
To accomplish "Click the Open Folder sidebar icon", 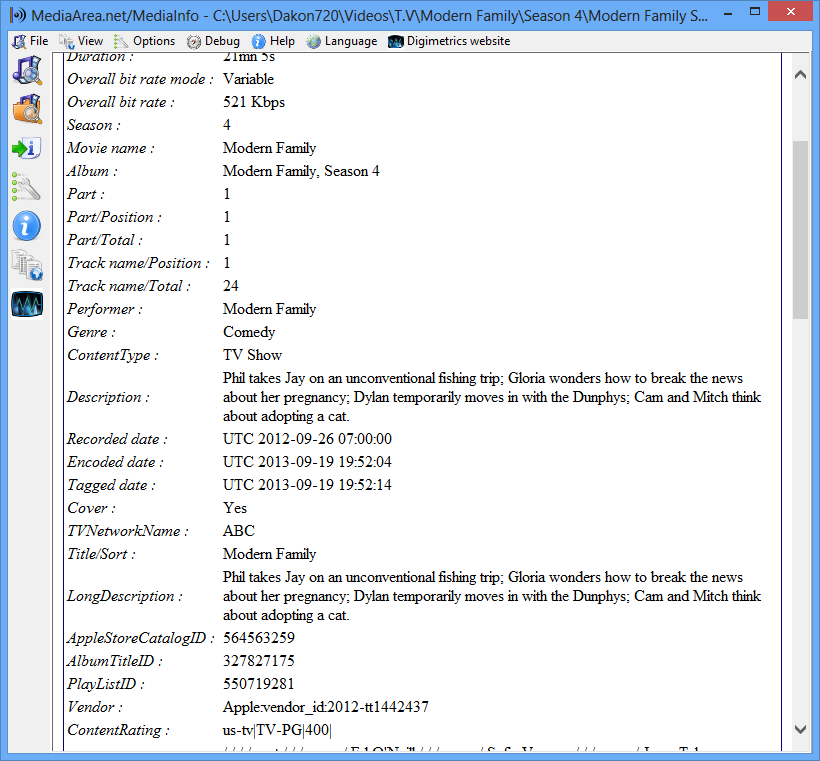I will click(x=27, y=109).
